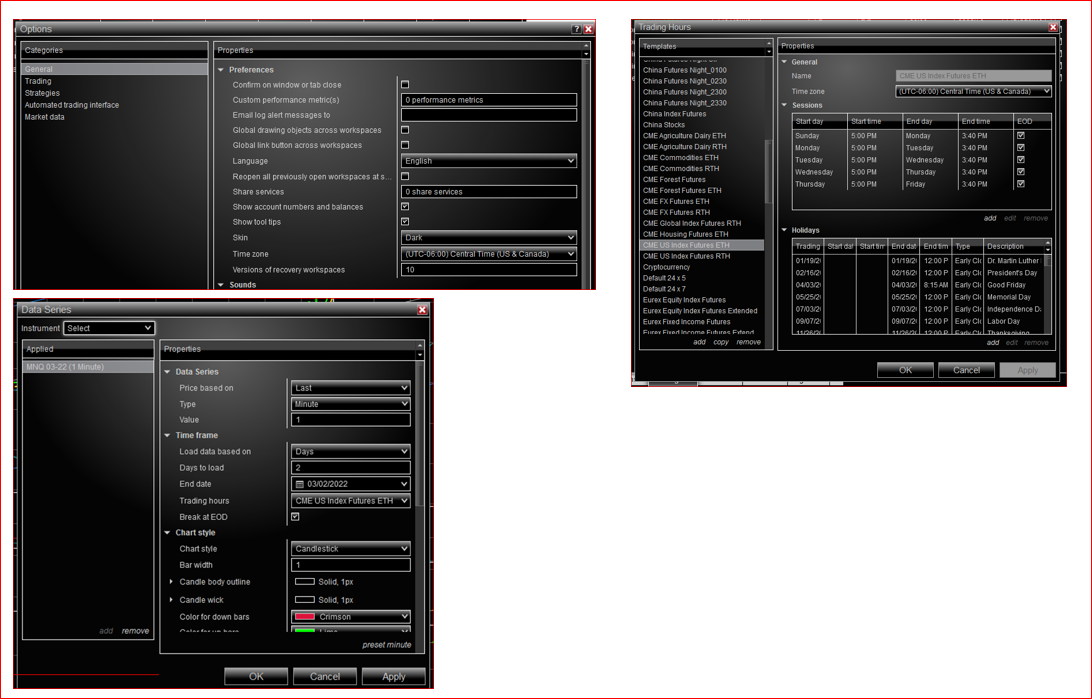Click the help question mark icon in Options window
Image resolution: width=1092 pixels, height=699 pixels.
[576, 29]
